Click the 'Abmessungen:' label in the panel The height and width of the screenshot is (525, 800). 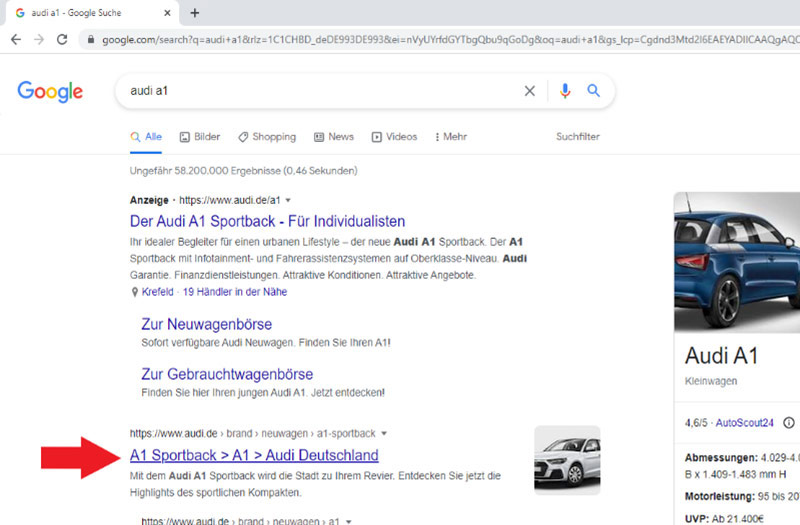(721, 458)
